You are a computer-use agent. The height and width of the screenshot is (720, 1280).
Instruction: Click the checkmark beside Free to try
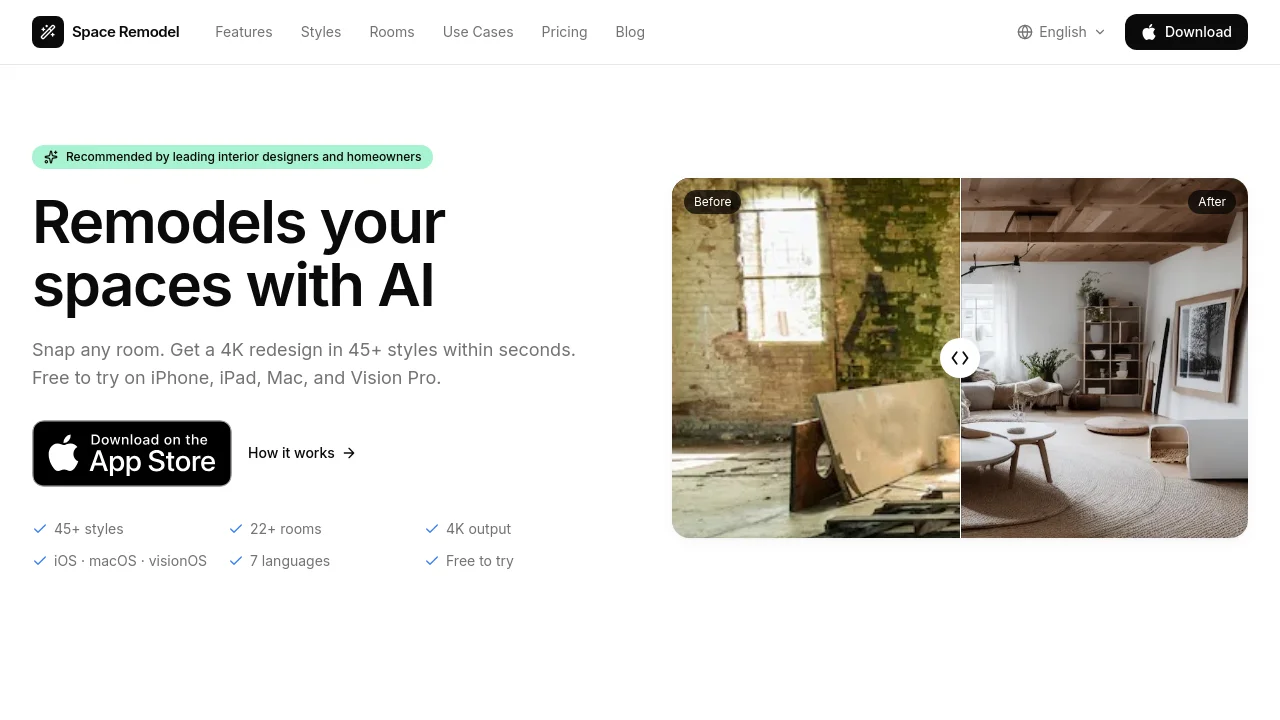pos(432,561)
